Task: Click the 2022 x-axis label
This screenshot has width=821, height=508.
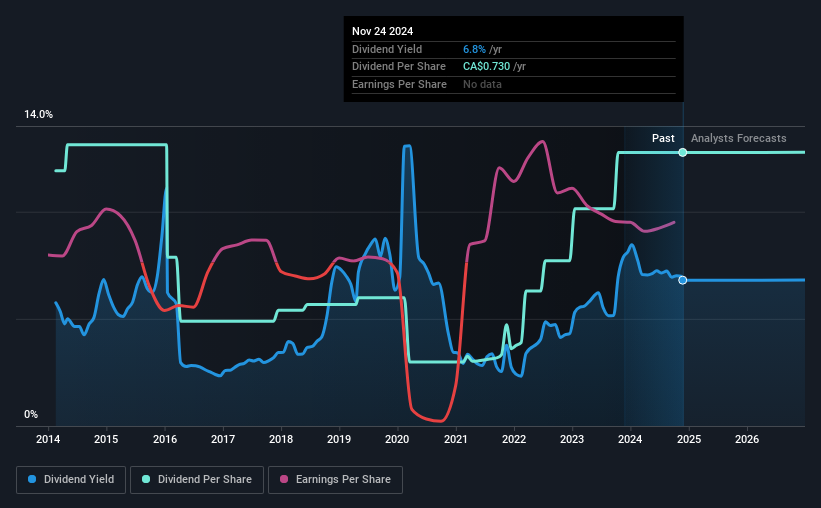Action: tap(514, 439)
